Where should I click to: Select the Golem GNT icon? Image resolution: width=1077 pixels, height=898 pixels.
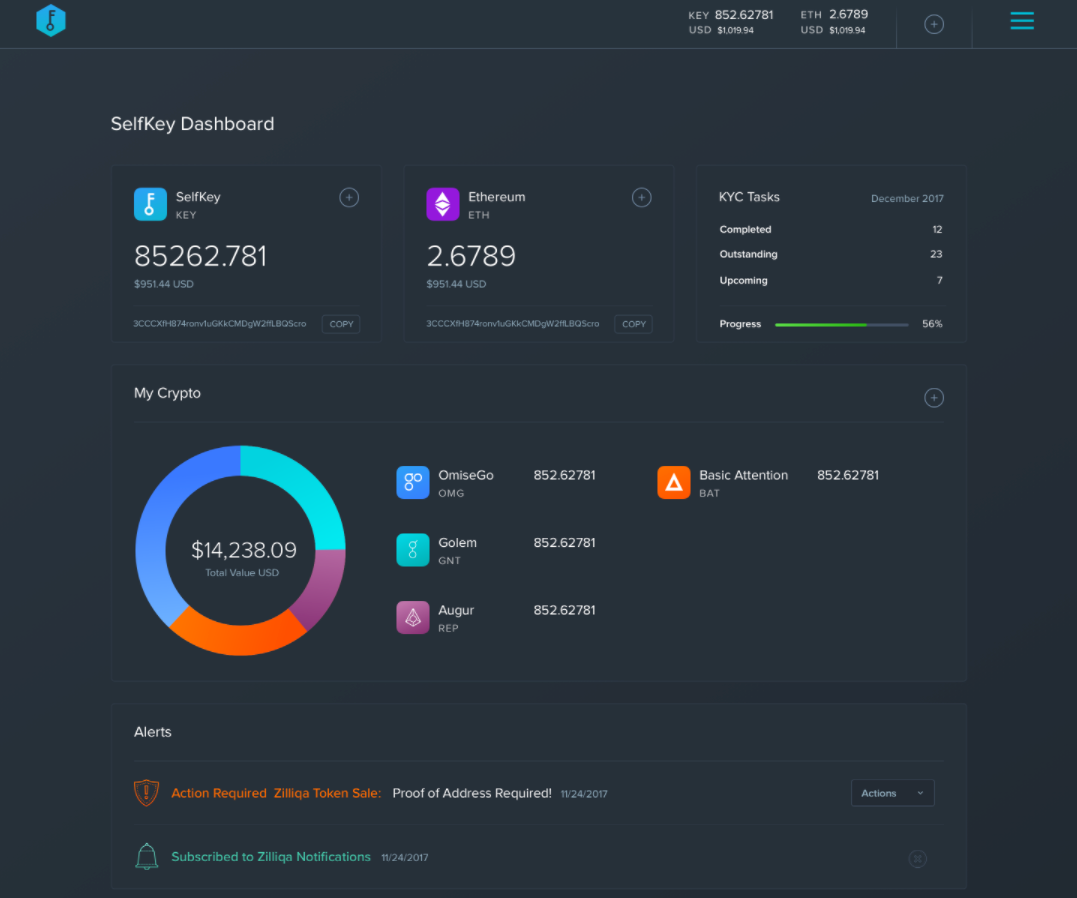[413, 550]
